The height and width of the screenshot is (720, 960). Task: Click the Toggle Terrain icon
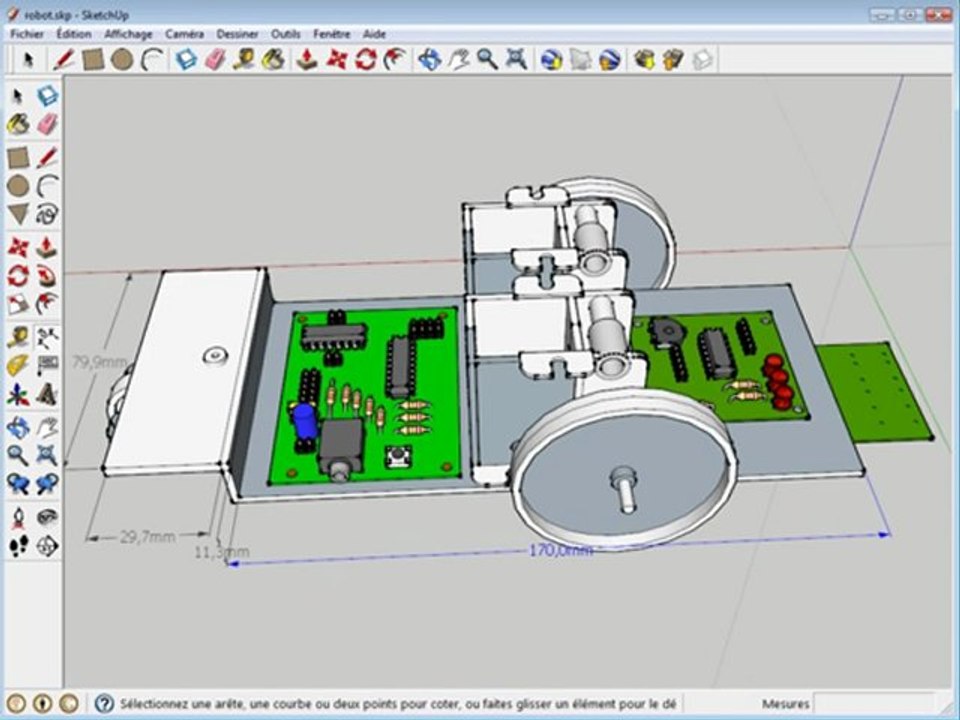[580, 60]
